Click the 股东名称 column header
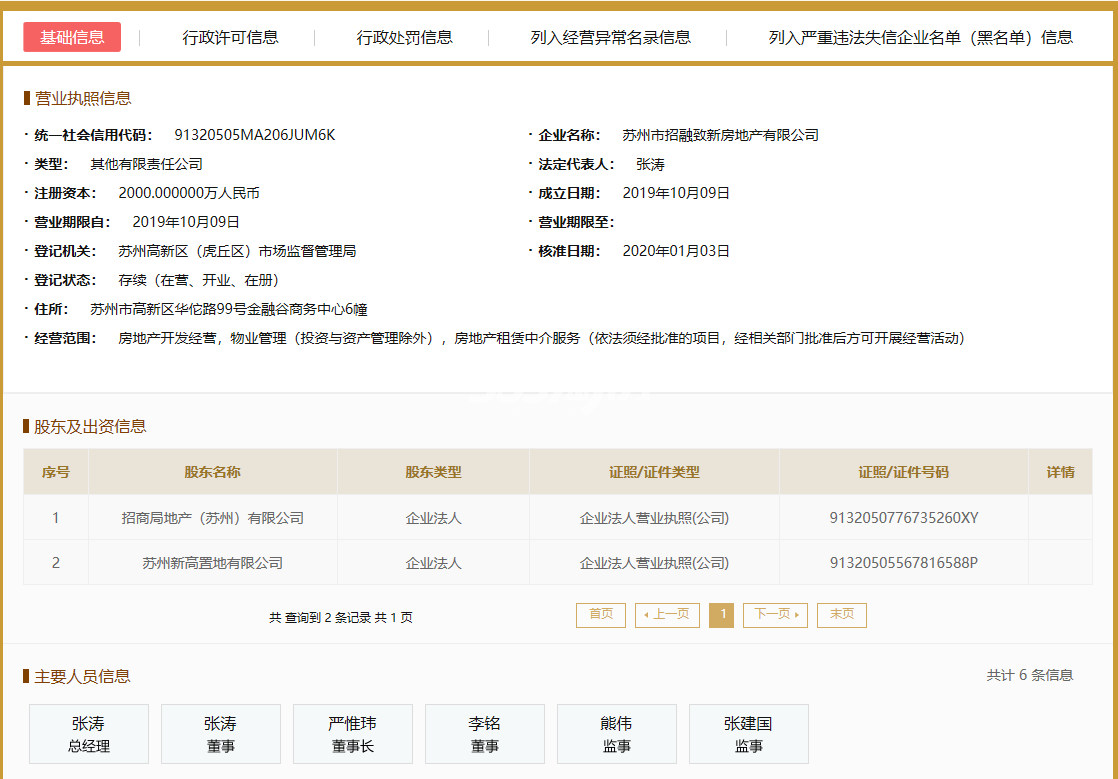The height and width of the screenshot is (779, 1118). [x=212, y=472]
